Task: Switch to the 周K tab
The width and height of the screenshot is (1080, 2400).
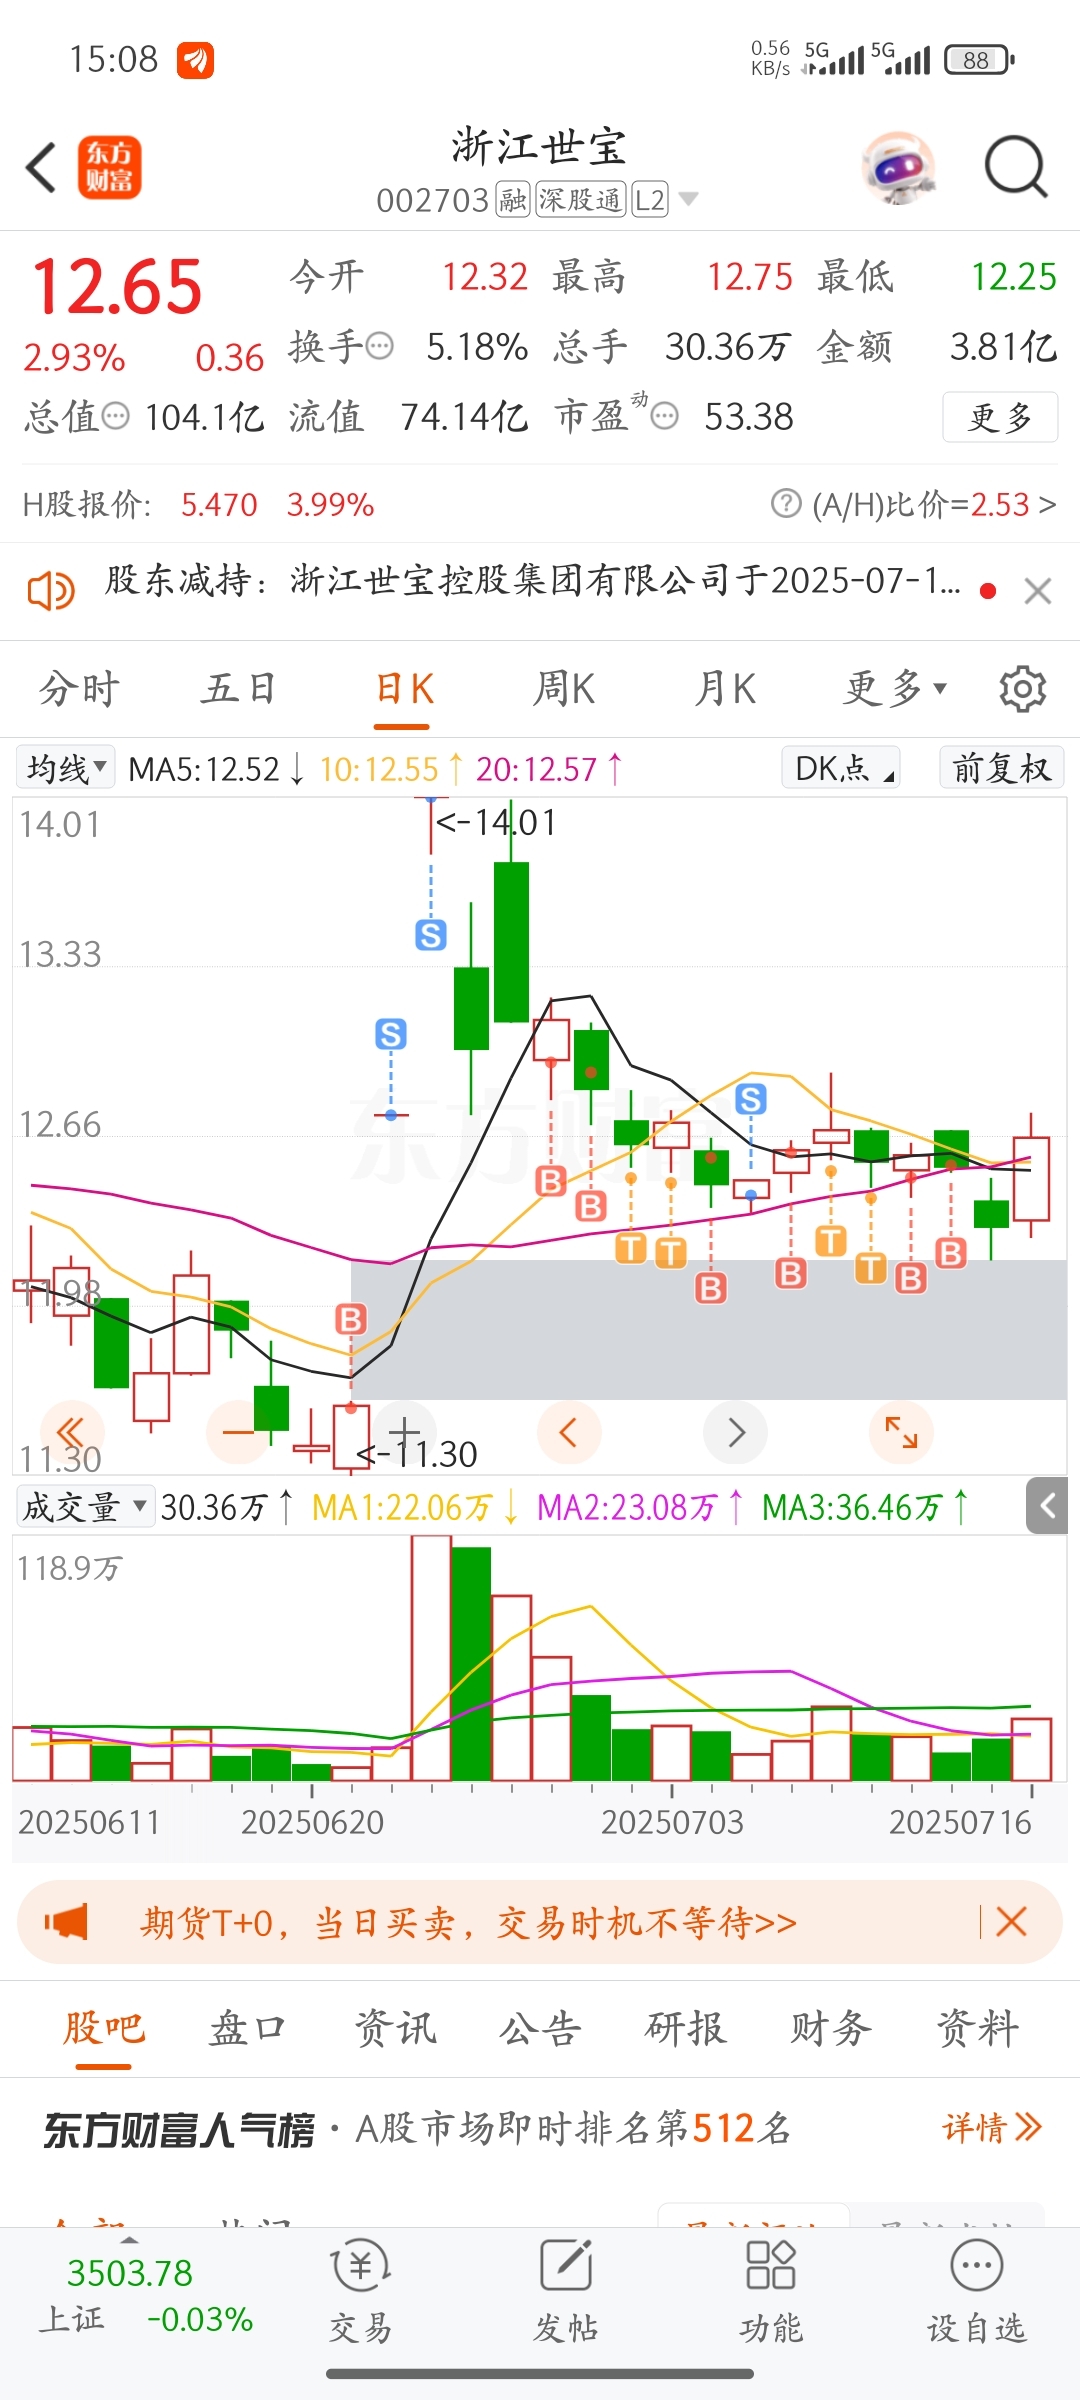Action: pyautogui.click(x=564, y=689)
